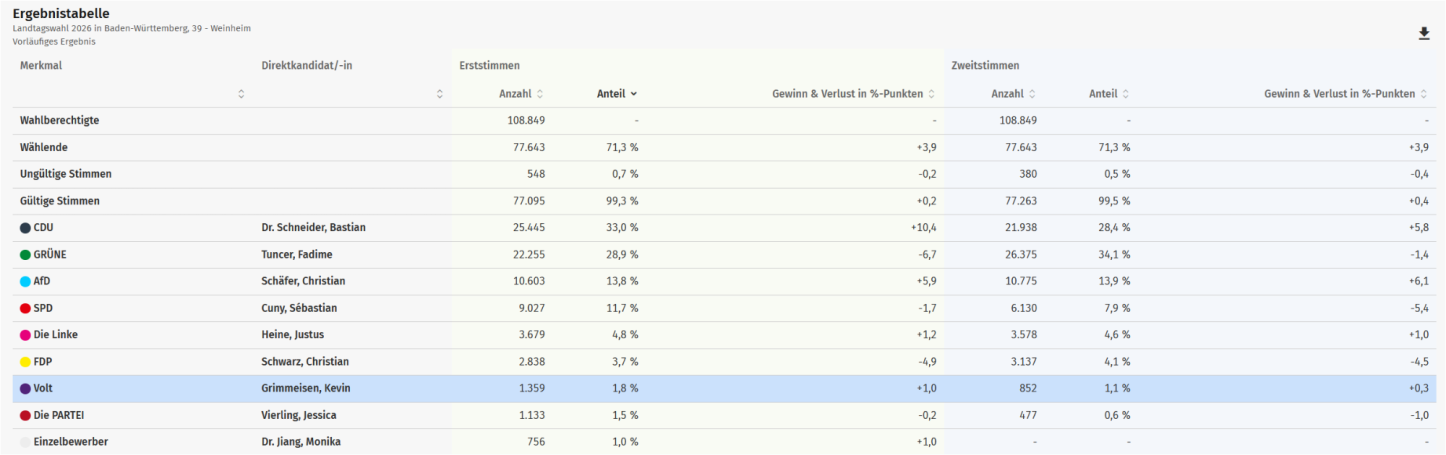The height and width of the screenshot is (455, 1446).
Task: Sort by Direktkandidat/-in column
Action: pos(440,94)
